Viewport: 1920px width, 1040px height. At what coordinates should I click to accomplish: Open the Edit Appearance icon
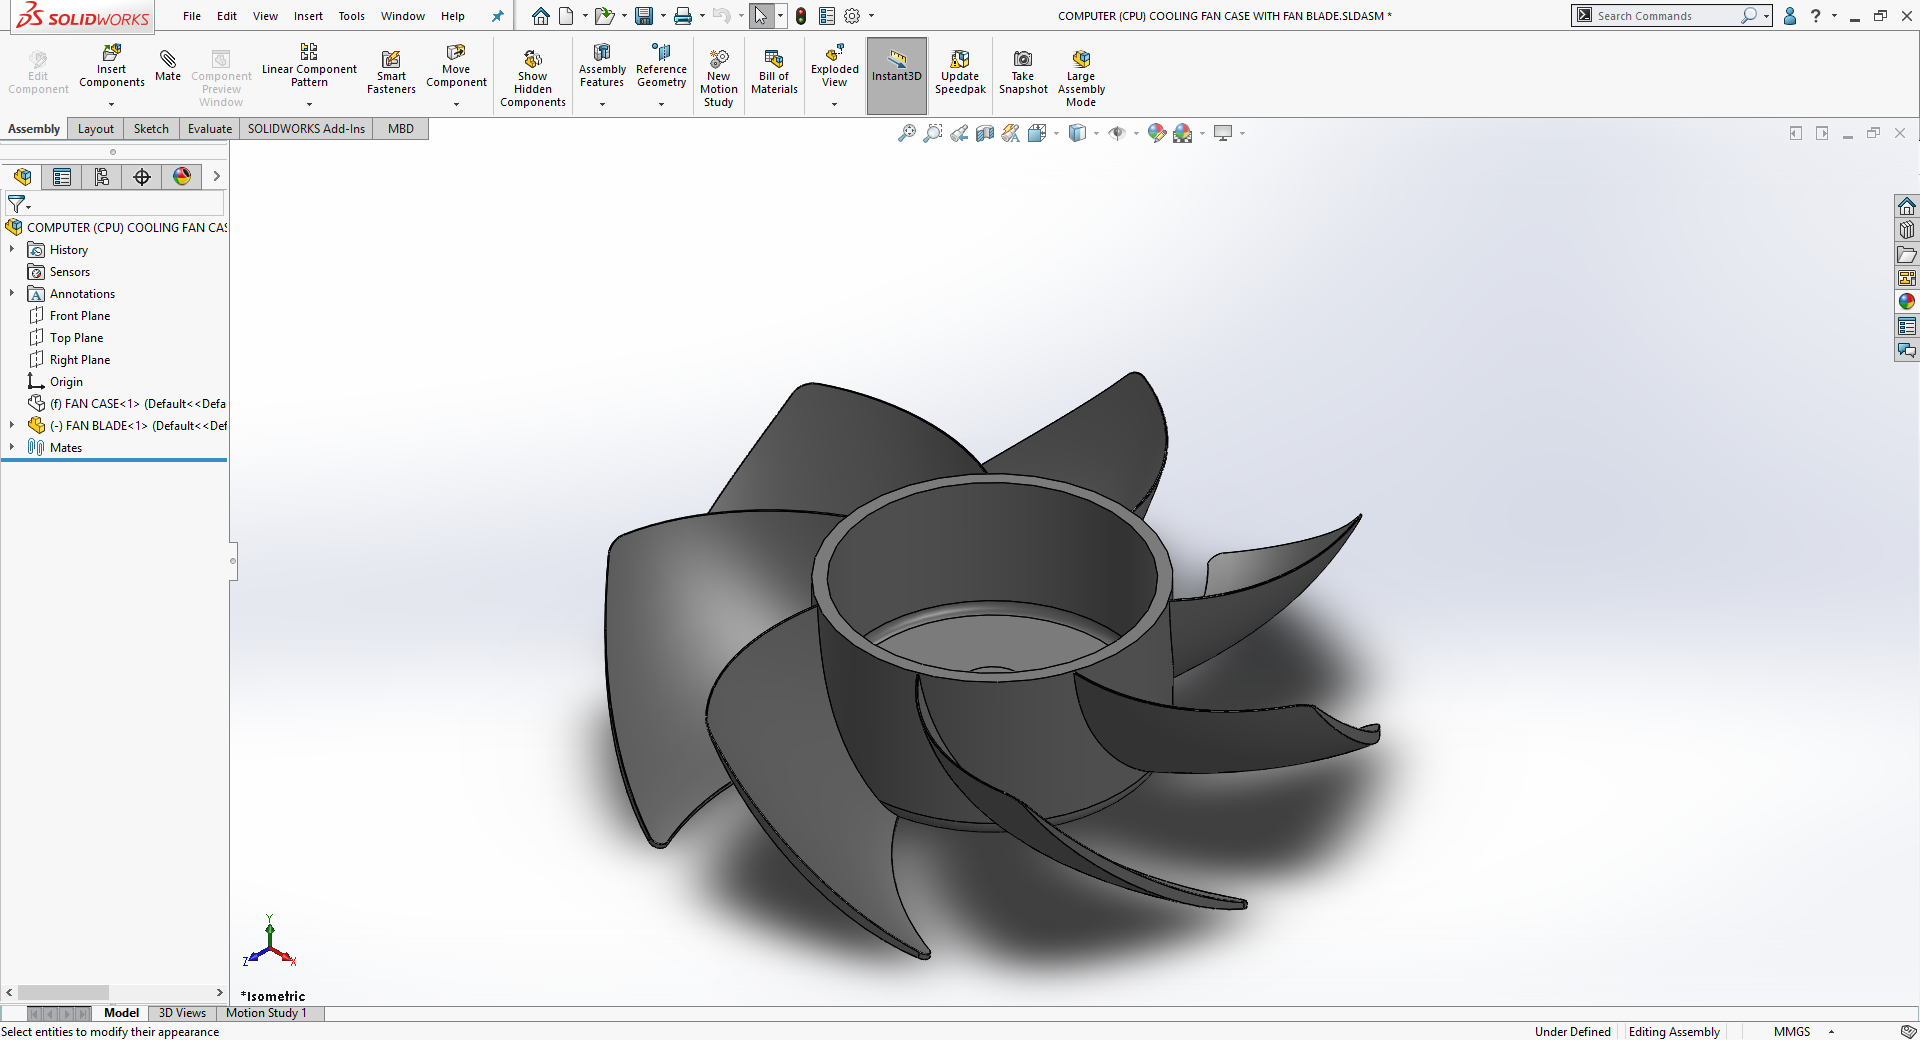click(x=1155, y=132)
